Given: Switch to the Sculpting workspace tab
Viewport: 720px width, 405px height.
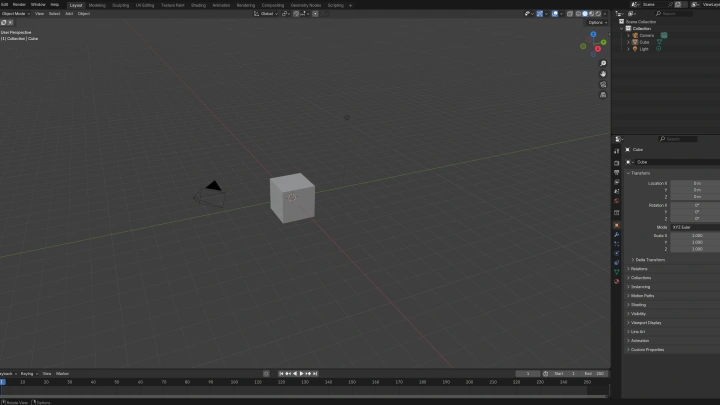Looking at the screenshot, I should click(121, 6).
